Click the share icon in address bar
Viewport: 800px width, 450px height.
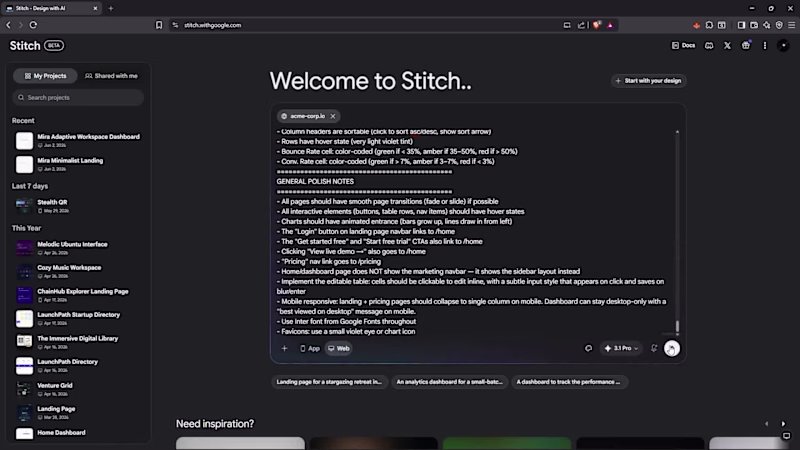581,25
